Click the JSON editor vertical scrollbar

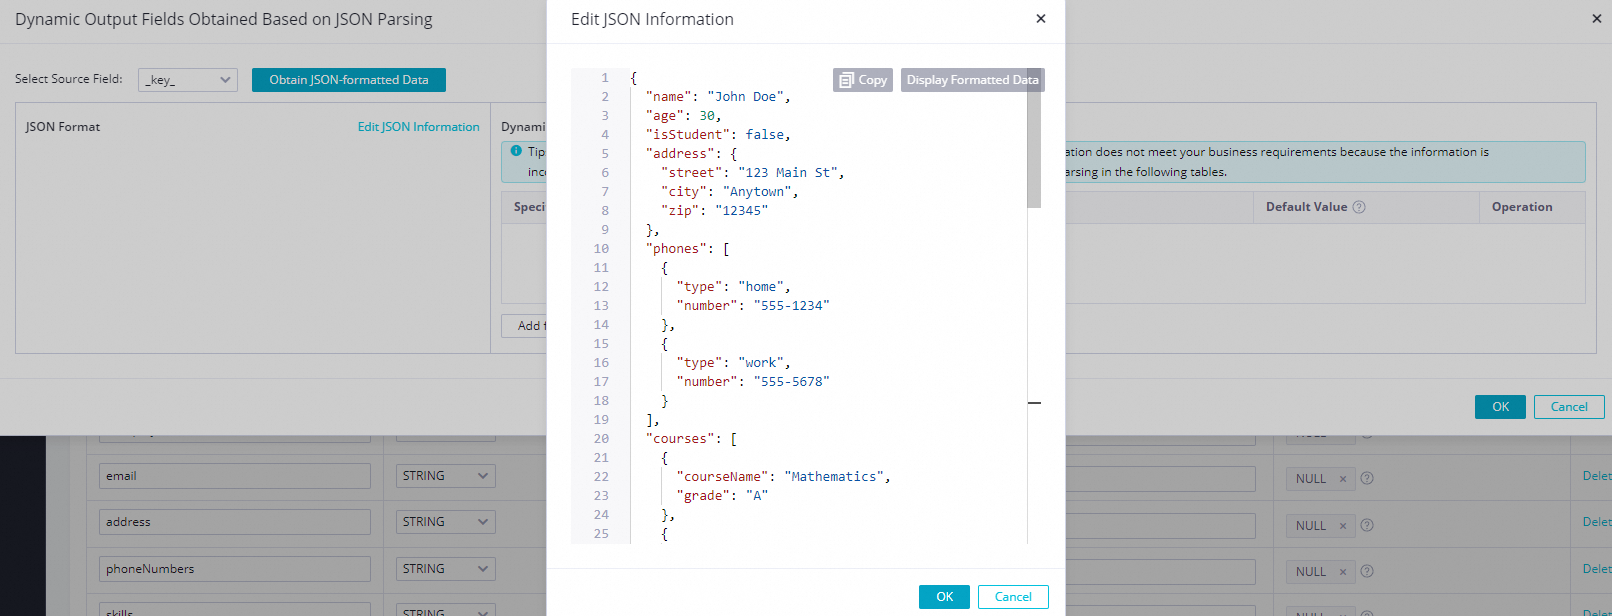coord(1034,138)
